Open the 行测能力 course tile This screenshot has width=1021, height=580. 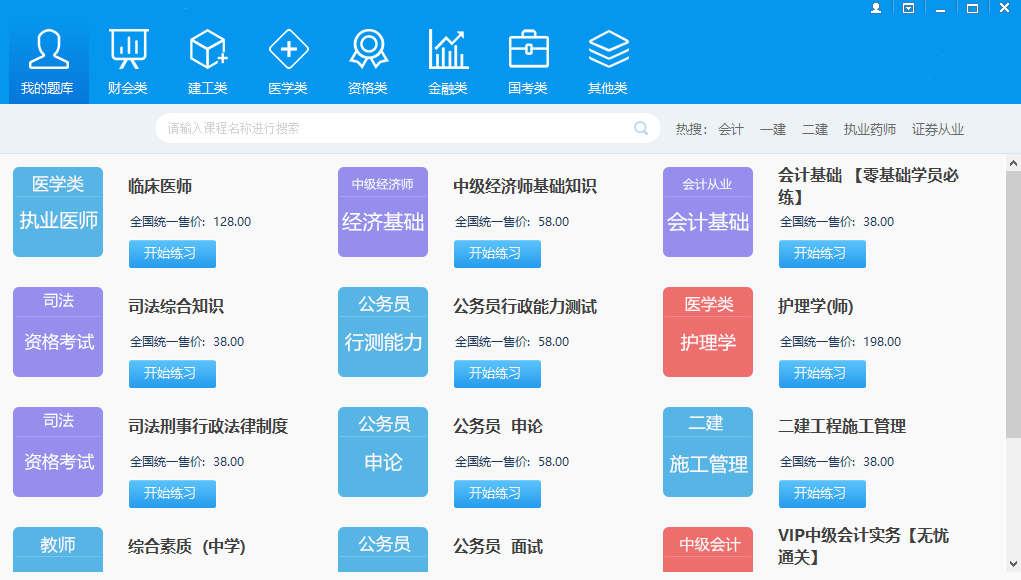(x=383, y=332)
